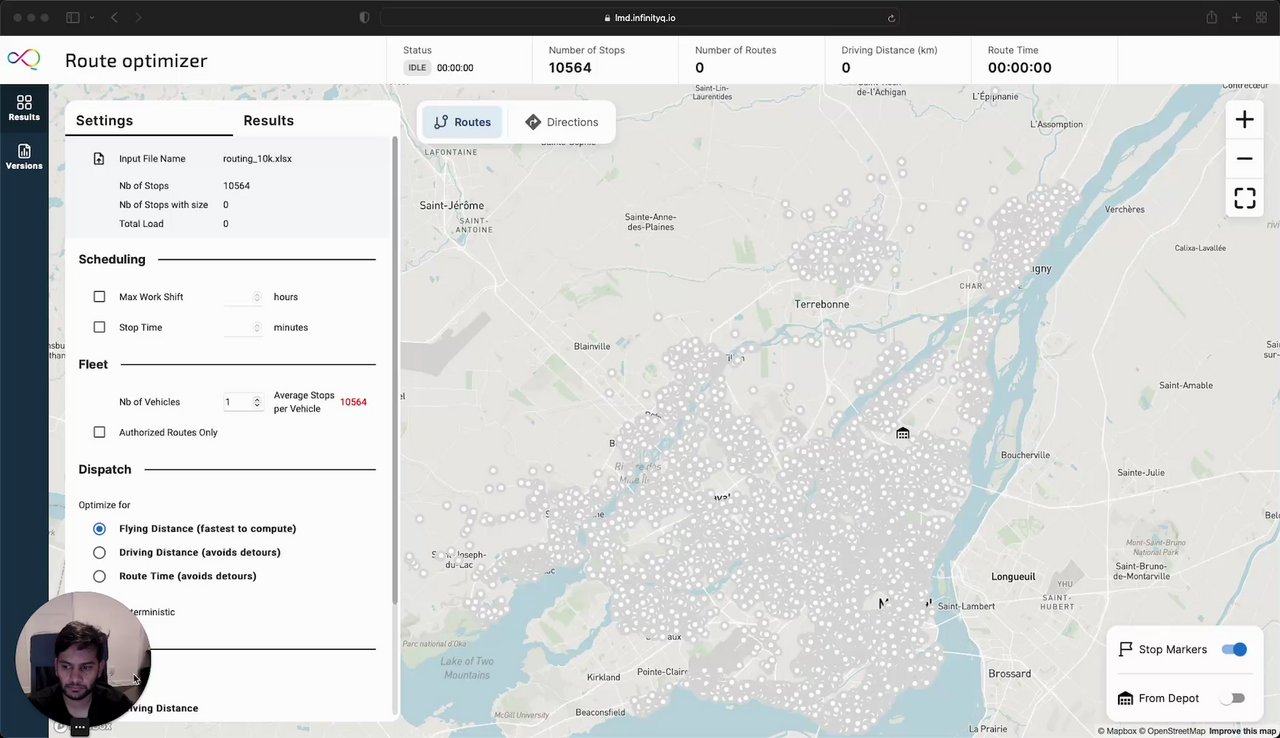Click the settings panel vertical scrollbar
Image resolution: width=1280 pixels, height=738 pixels.
(x=395, y=370)
